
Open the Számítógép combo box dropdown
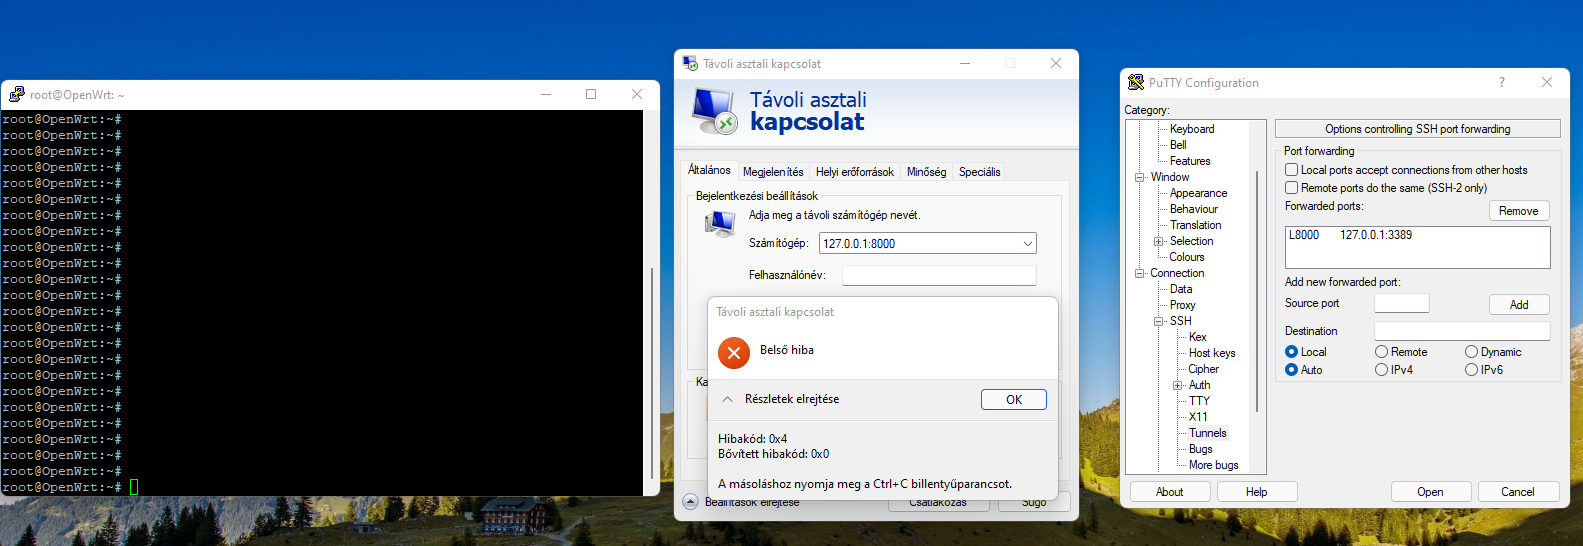coord(1027,243)
